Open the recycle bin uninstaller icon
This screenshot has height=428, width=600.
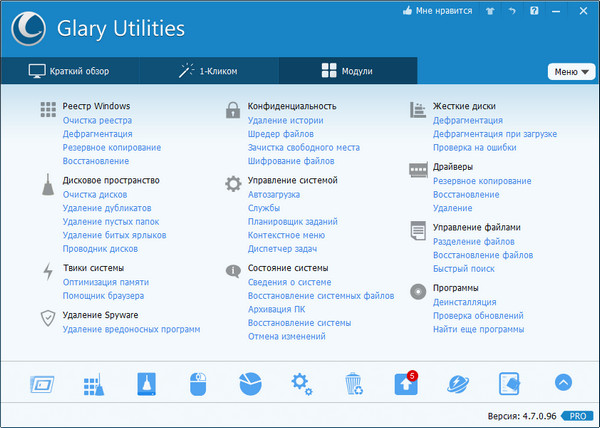coord(353,382)
